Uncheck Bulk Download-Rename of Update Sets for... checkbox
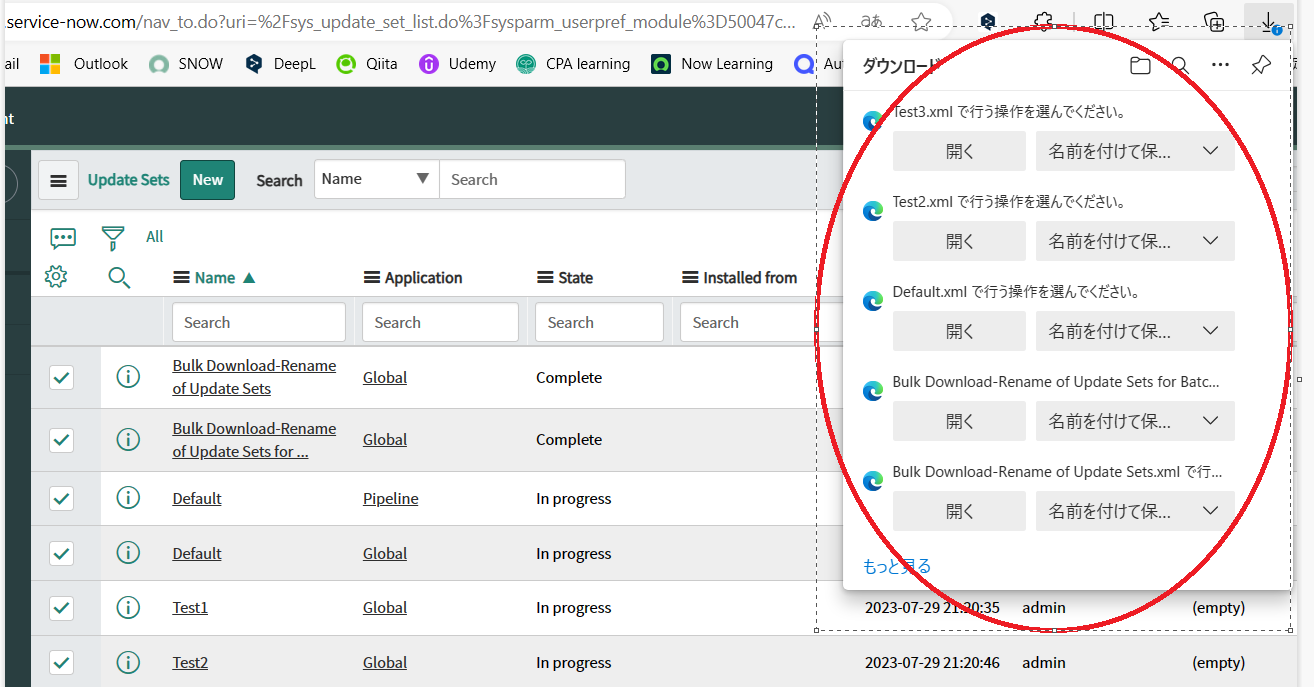This screenshot has height=687, width=1314. [61, 439]
